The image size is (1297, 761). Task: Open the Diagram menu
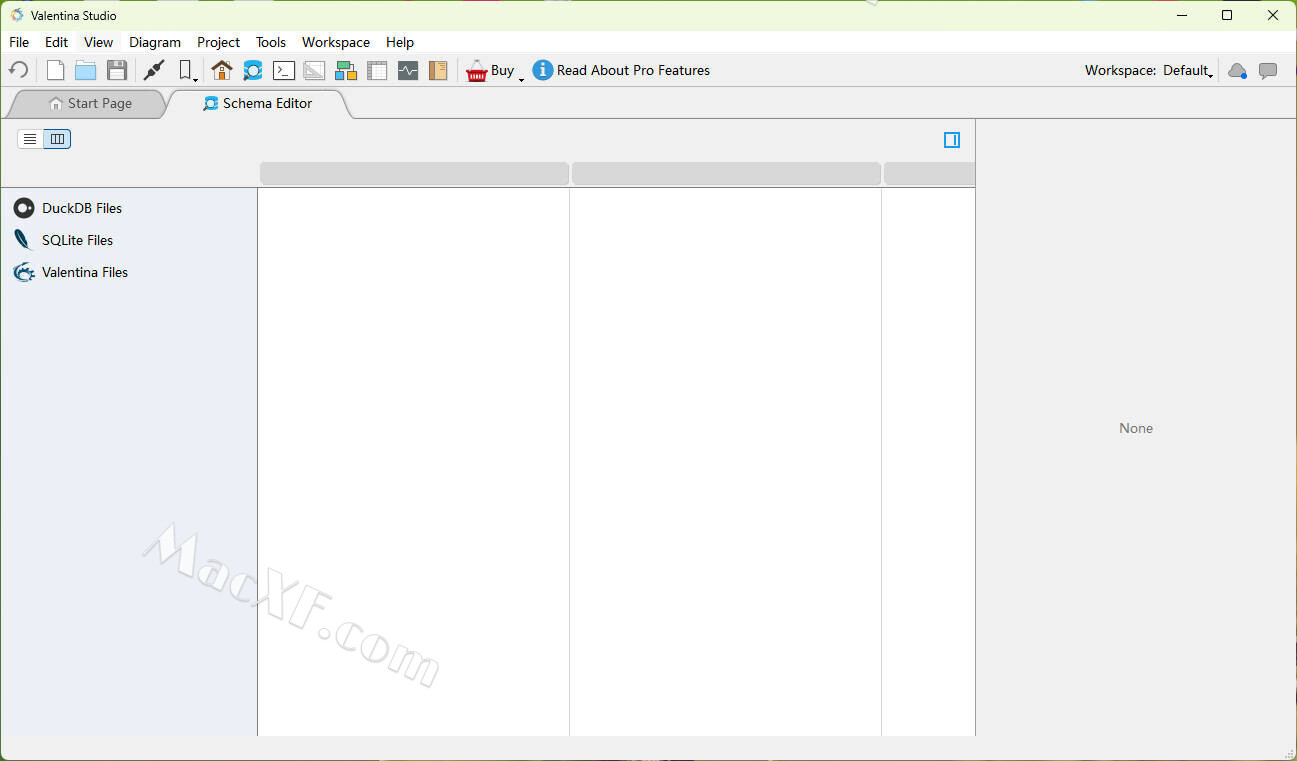155,42
